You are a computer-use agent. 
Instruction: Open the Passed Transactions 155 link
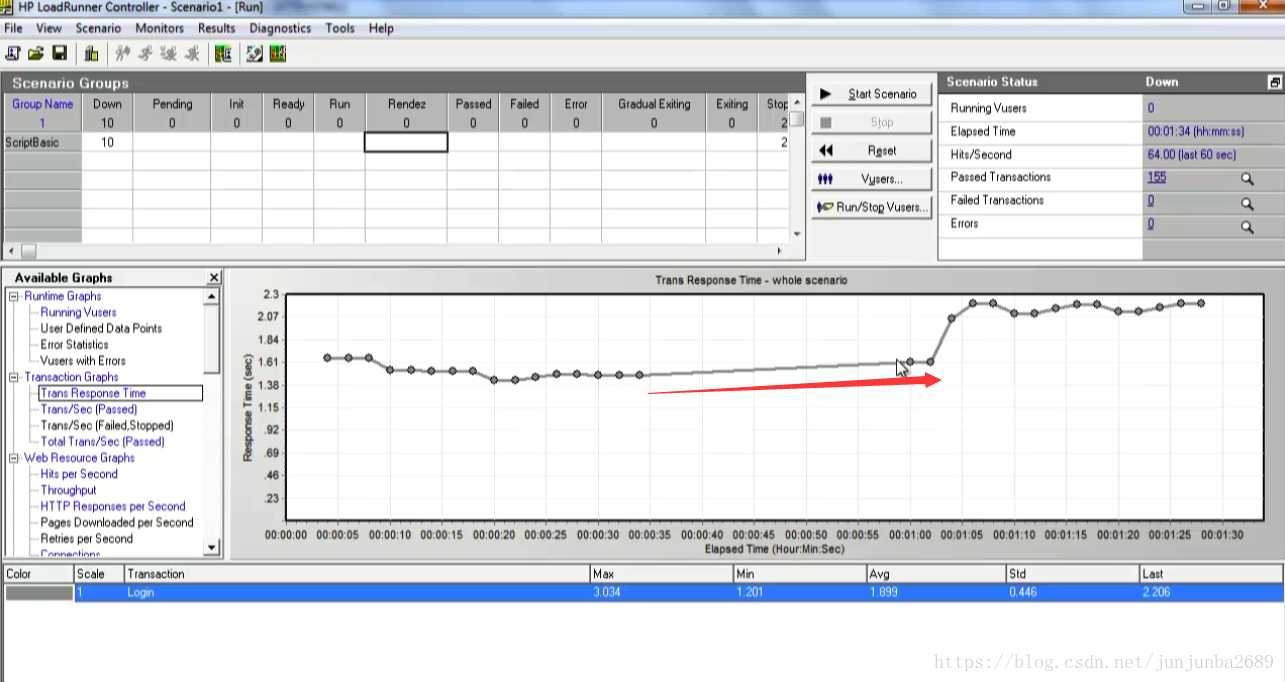click(1156, 177)
